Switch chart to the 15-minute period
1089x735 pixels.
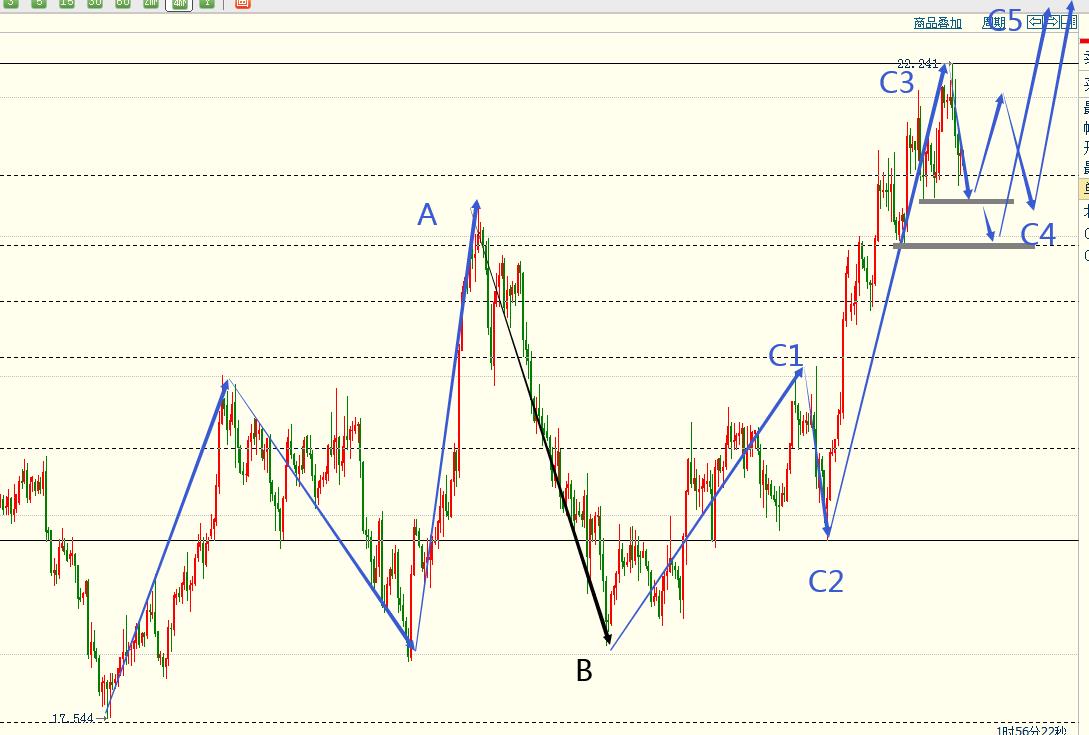(x=67, y=3)
